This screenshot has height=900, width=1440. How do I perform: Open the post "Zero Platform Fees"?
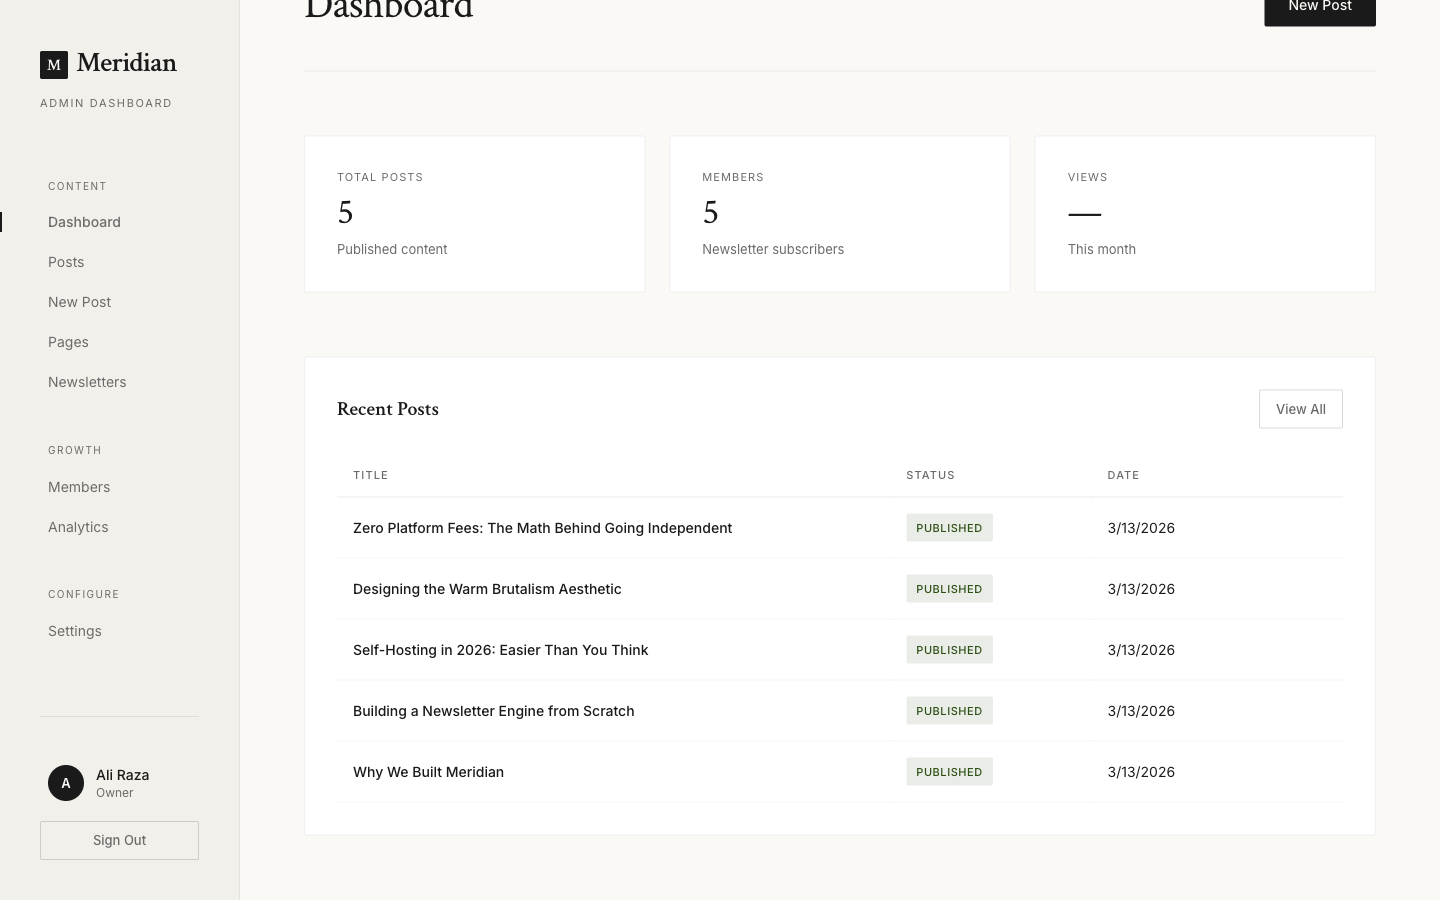543,528
